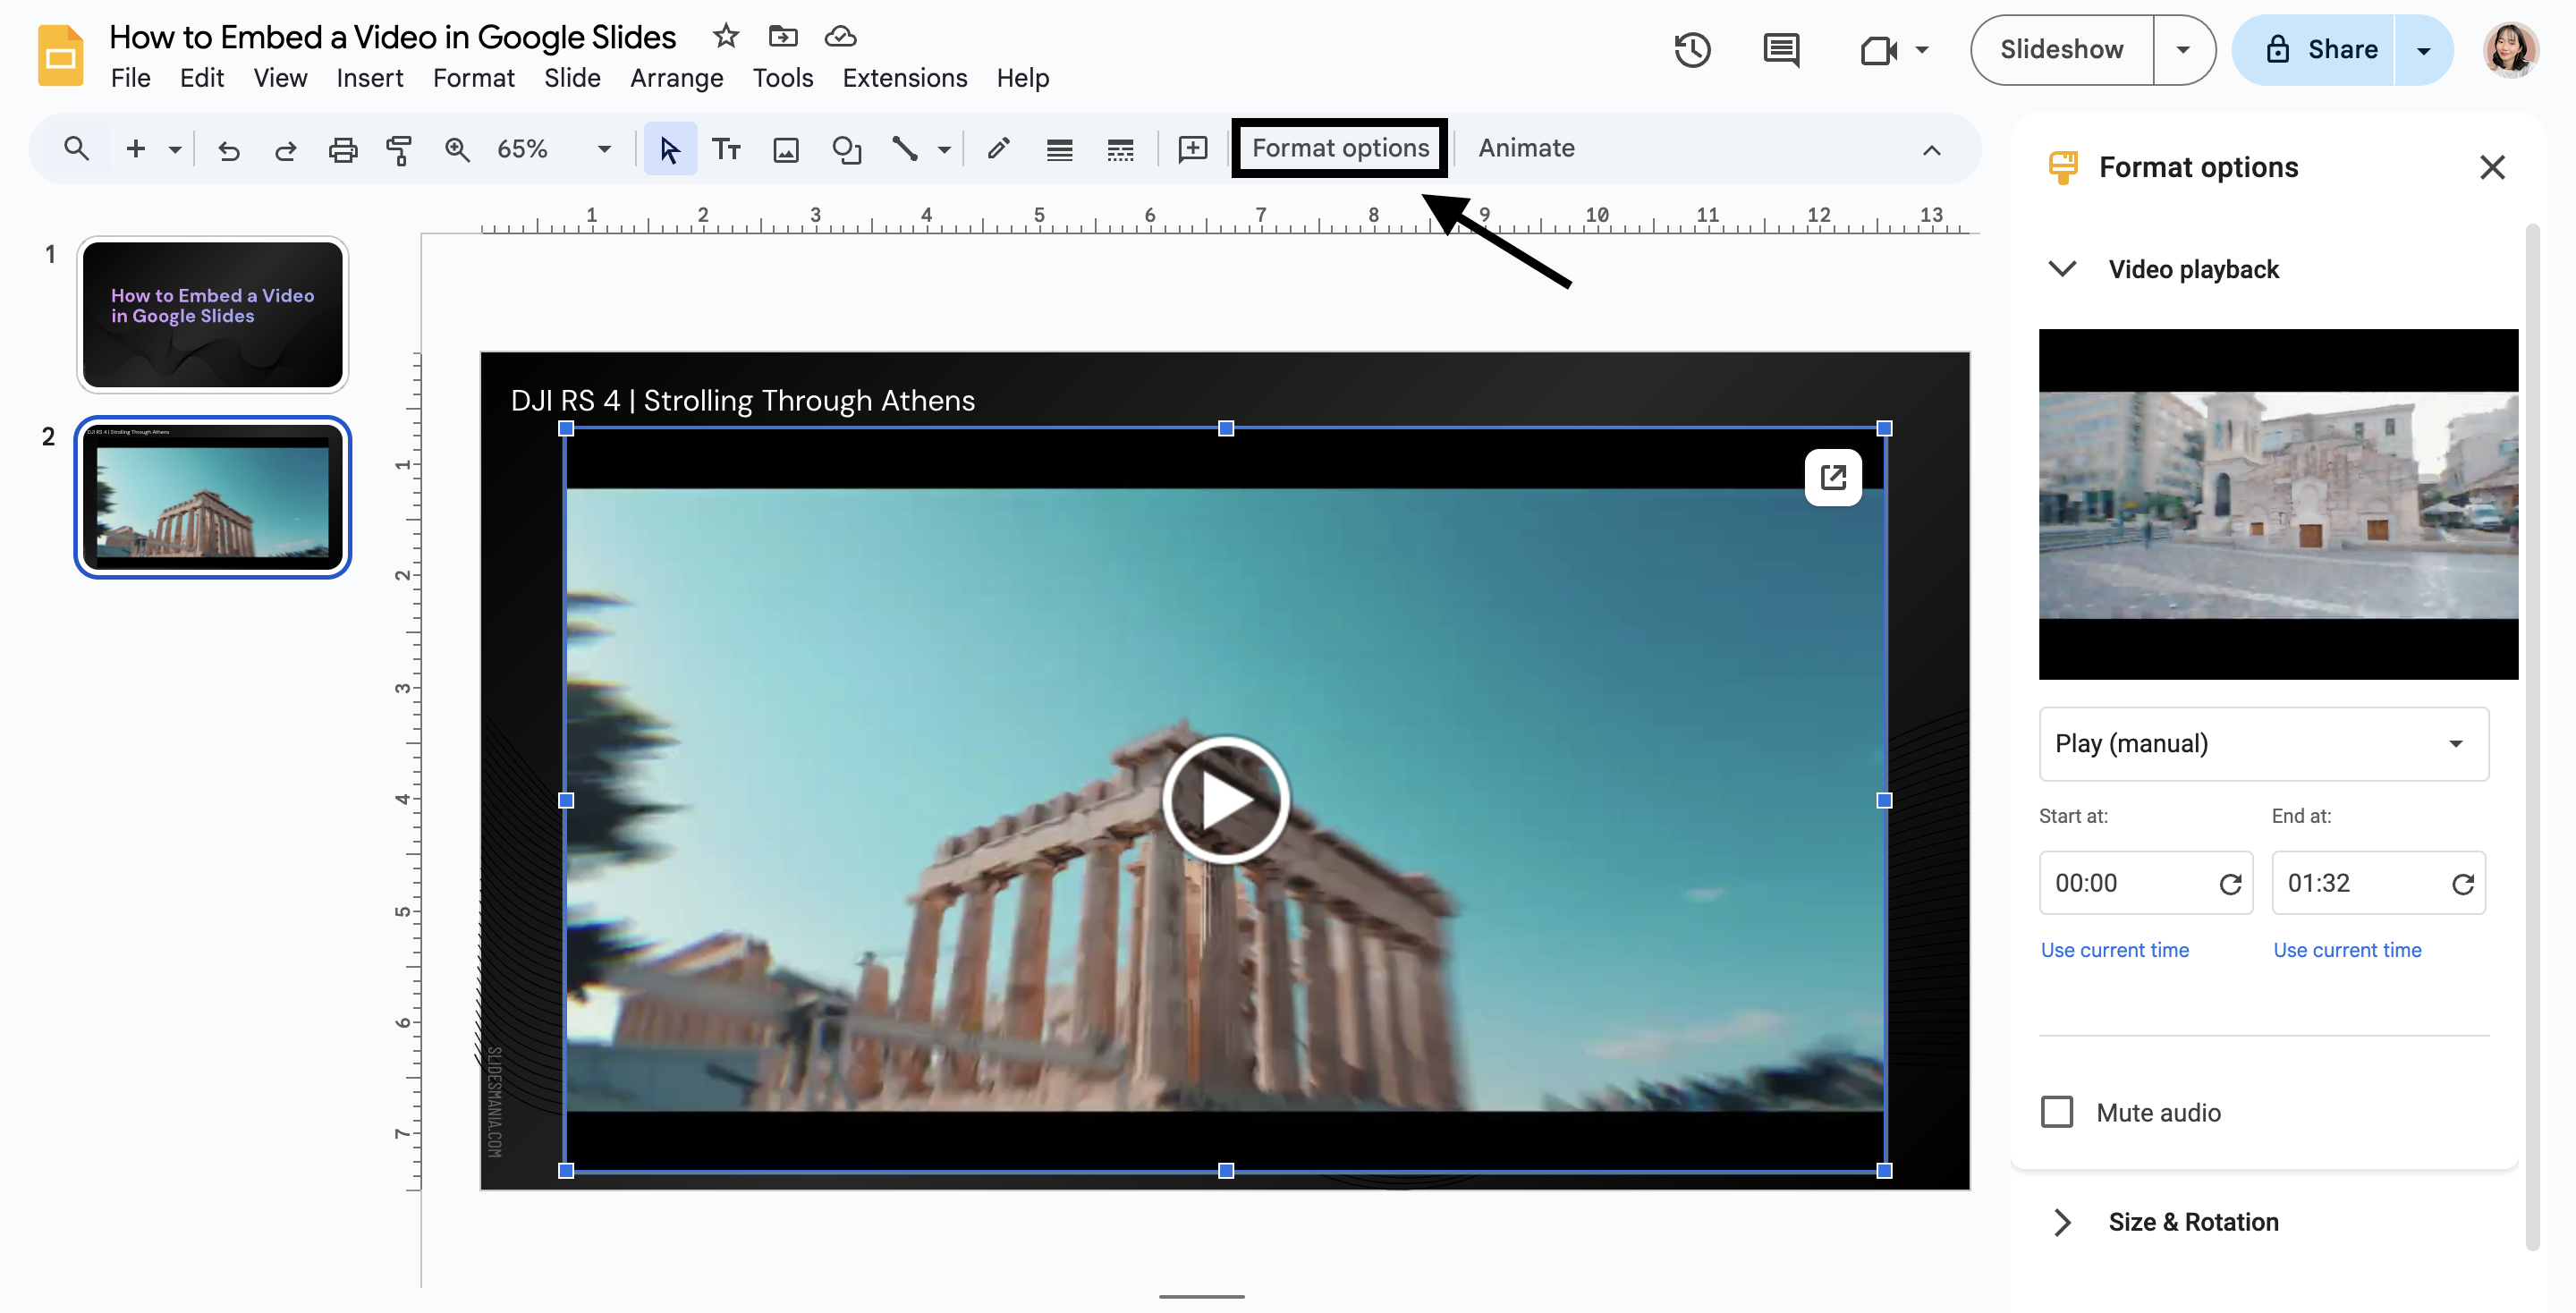
Task: Open the Help menu
Action: click(x=1022, y=78)
